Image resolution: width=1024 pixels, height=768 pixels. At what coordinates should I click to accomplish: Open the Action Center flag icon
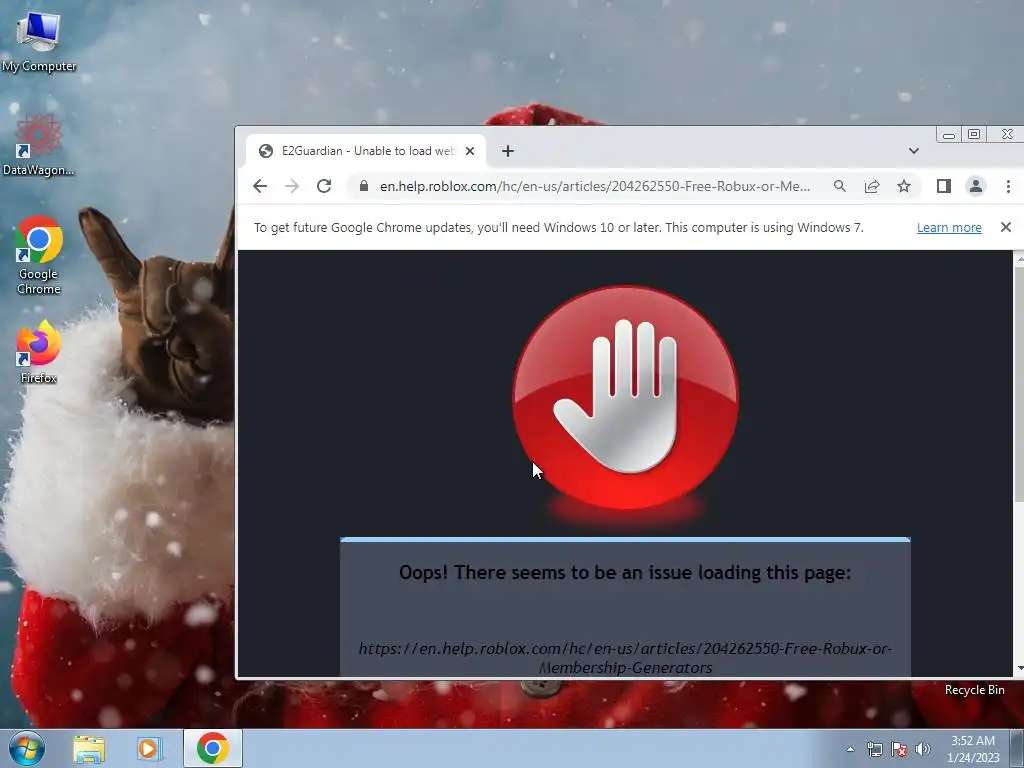point(899,749)
